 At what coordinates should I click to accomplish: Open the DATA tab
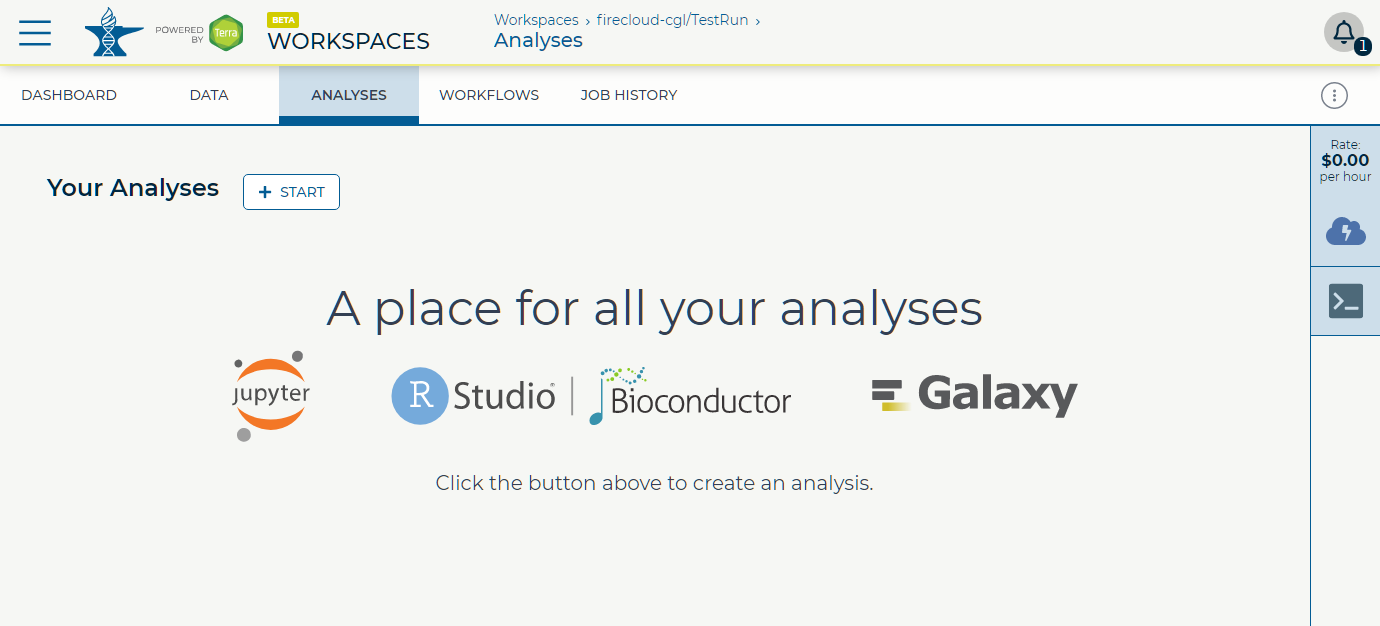(x=208, y=94)
